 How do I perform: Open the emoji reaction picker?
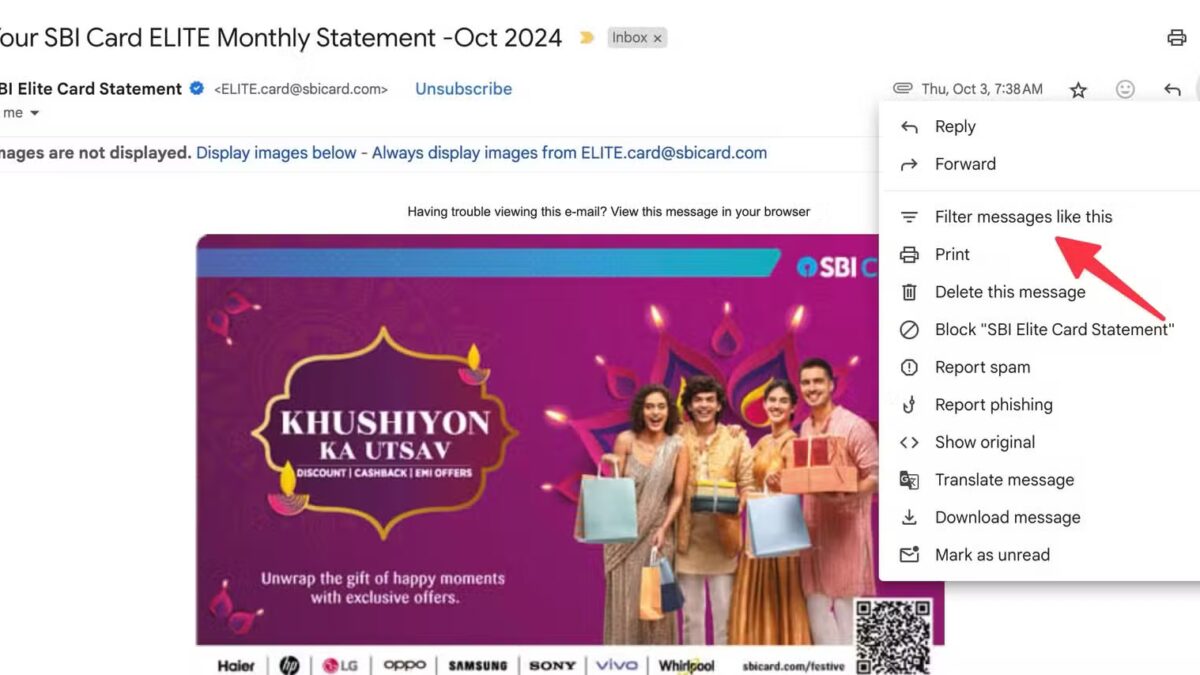[1125, 89]
